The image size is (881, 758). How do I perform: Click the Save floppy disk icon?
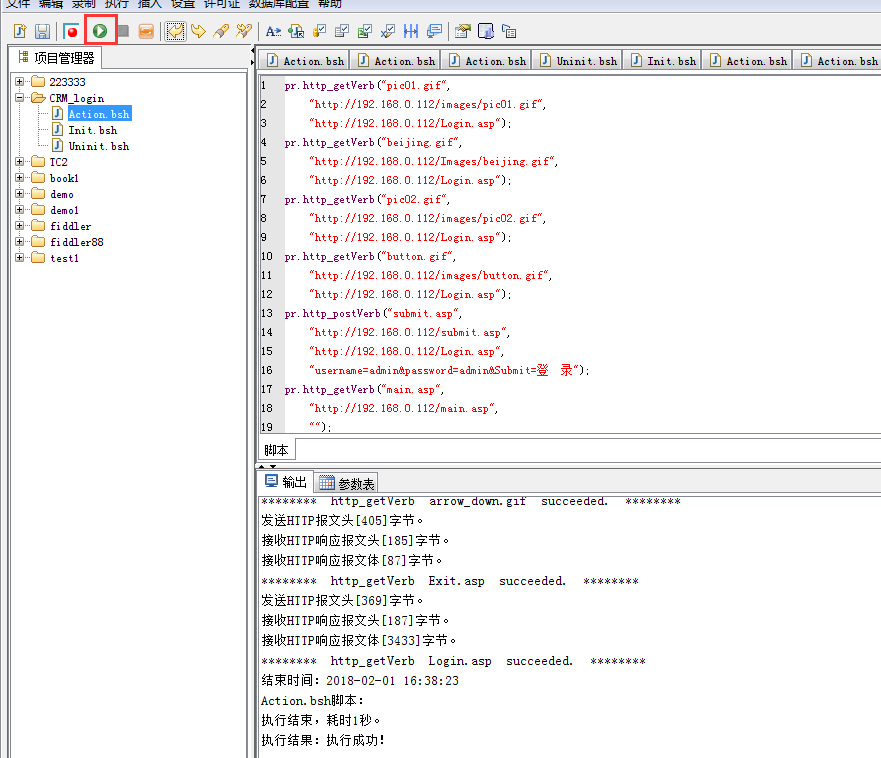pyautogui.click(x=43, y=31)
